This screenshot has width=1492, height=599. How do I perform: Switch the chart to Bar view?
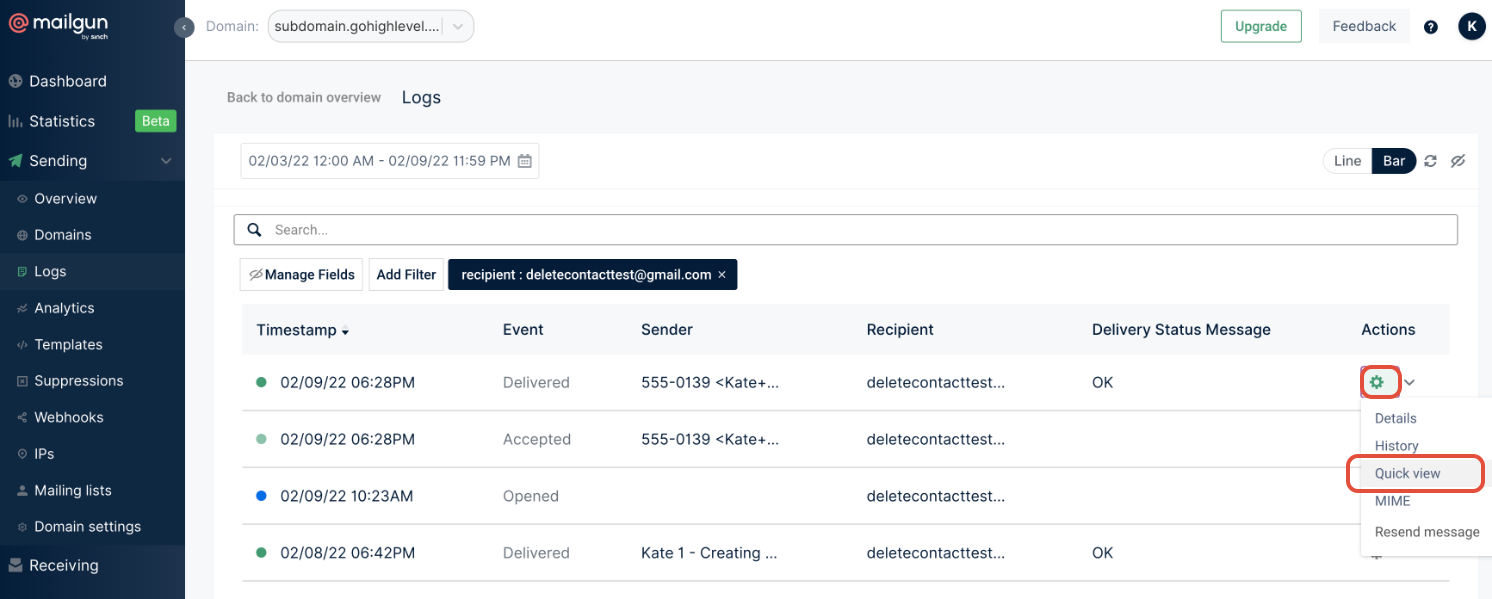point(1394,161)
